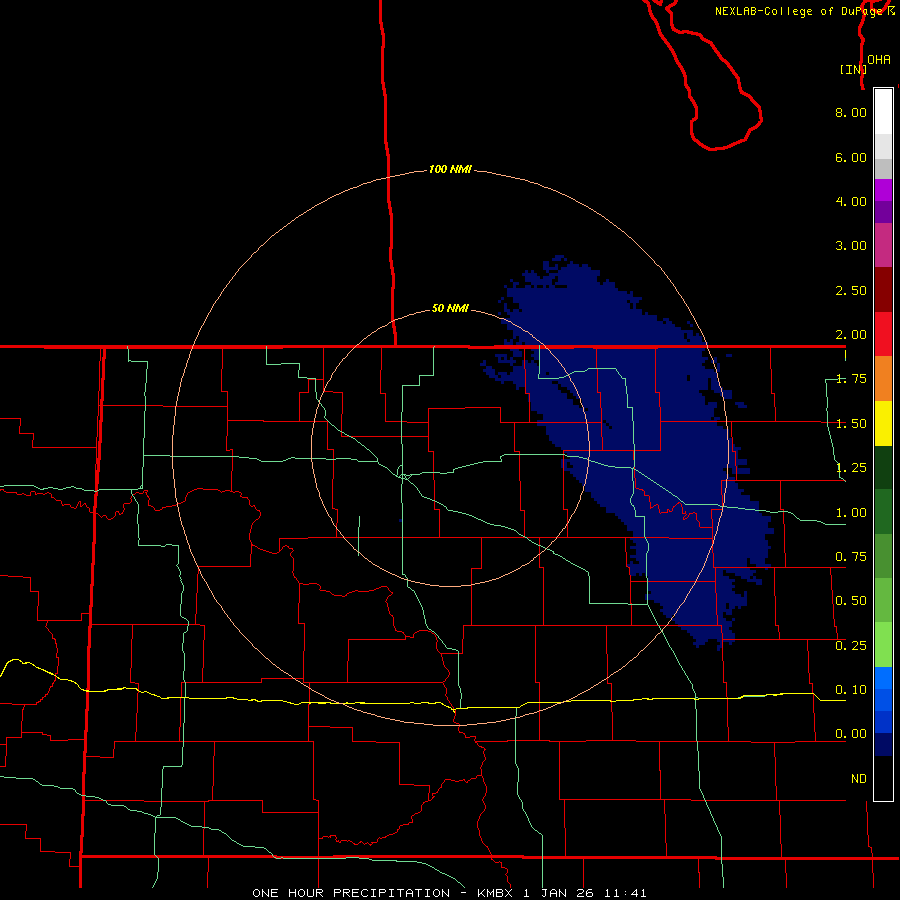Click the 1.50 legend value
The height and width of the screenshot is (900, 900).
851,424
